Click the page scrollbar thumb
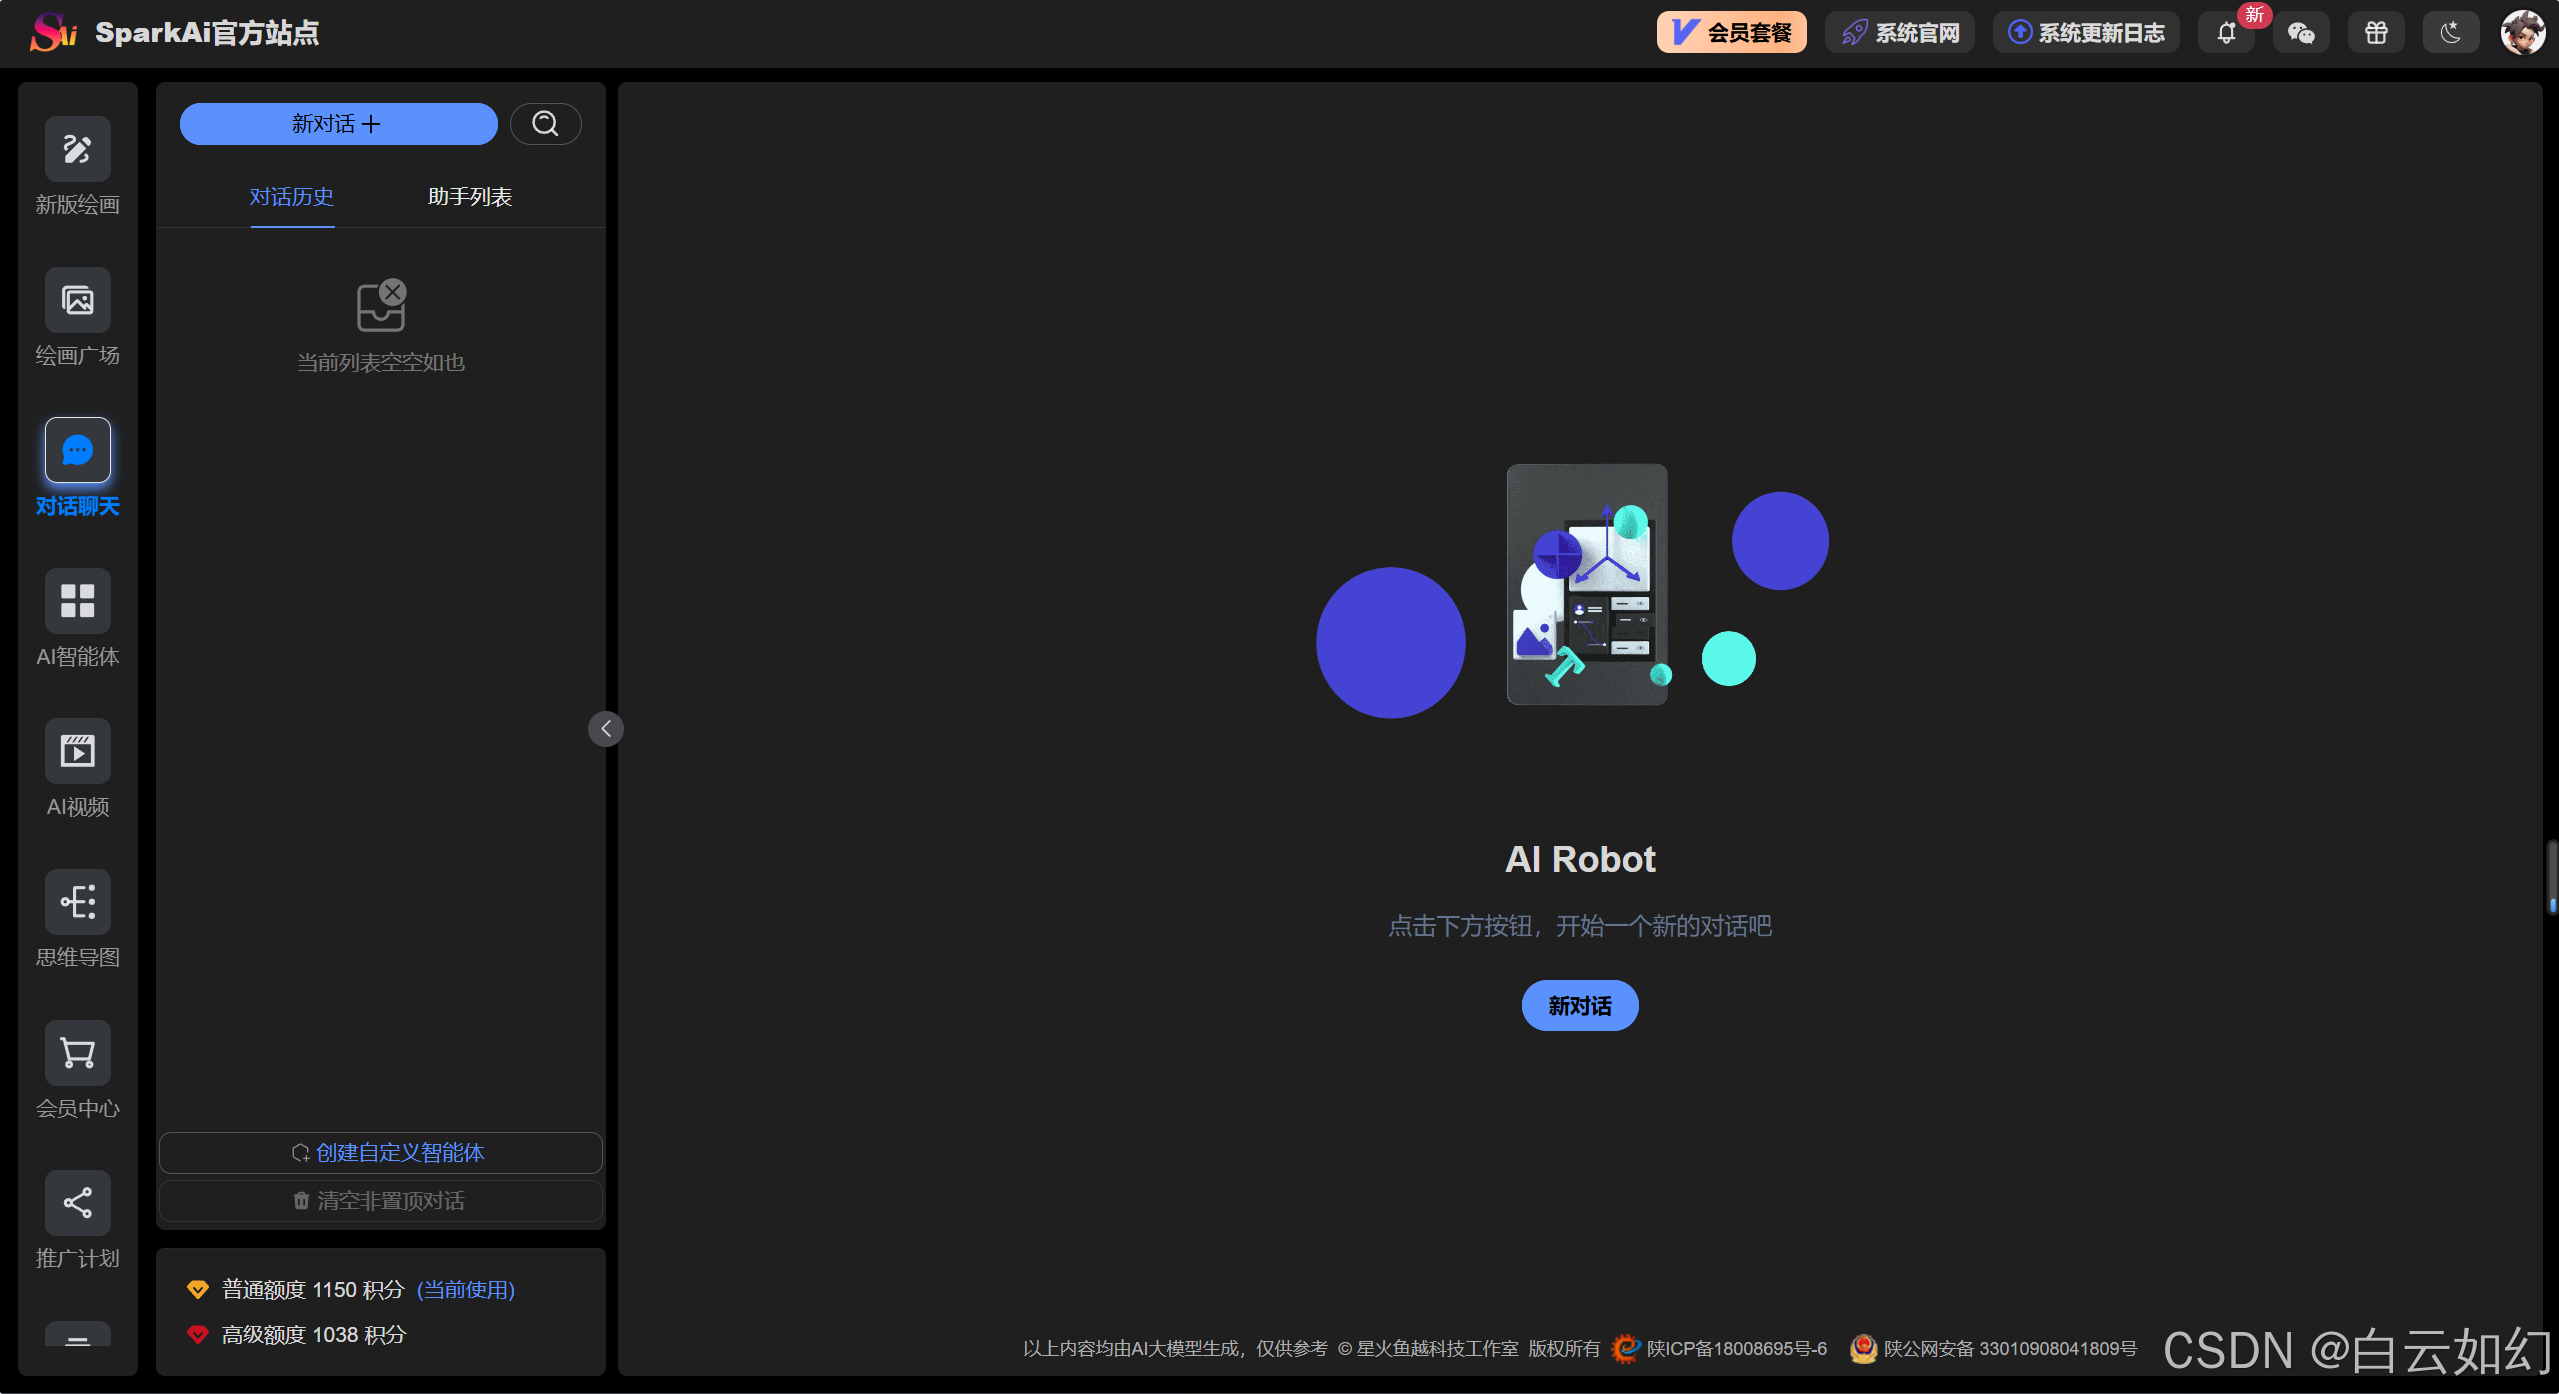The width and height of the screenshot is (2559, 1394). click(2552, 877)
